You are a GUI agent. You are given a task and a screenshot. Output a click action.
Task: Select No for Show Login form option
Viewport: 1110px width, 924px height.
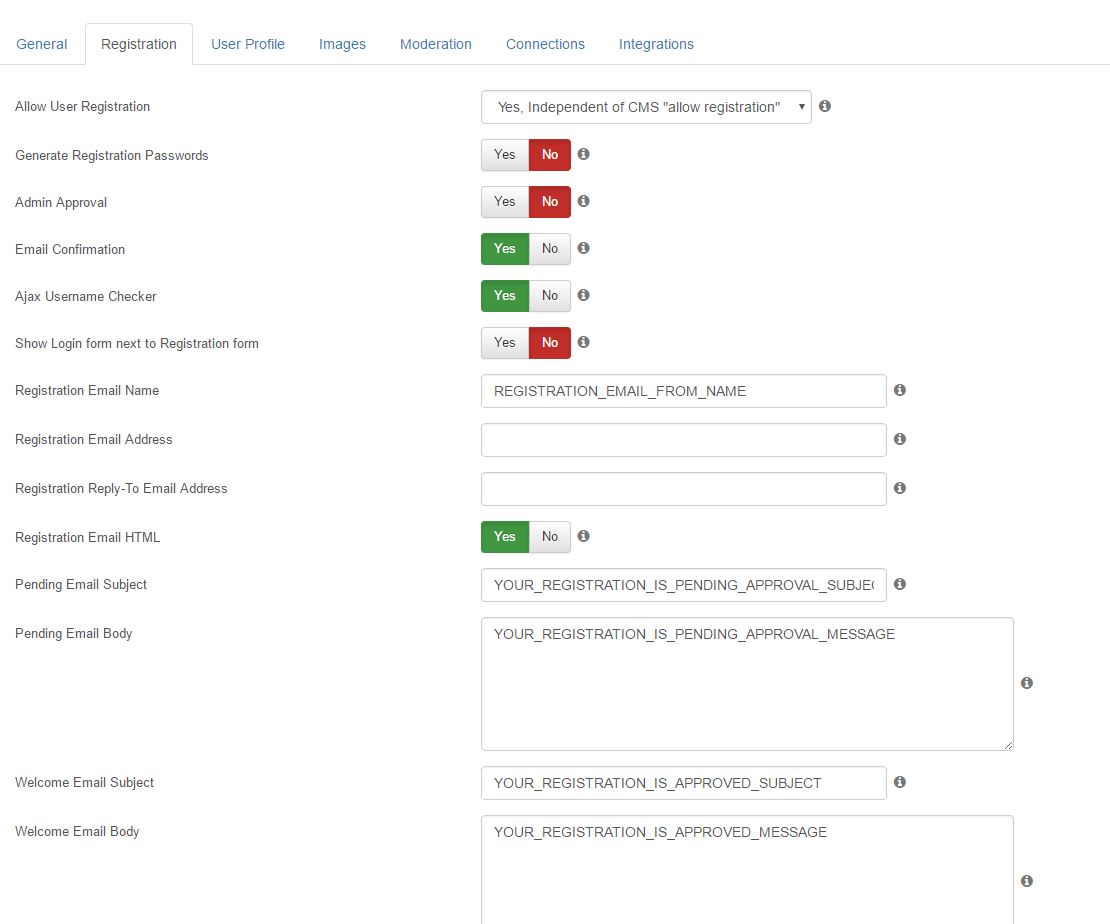[x=550, y=343]
